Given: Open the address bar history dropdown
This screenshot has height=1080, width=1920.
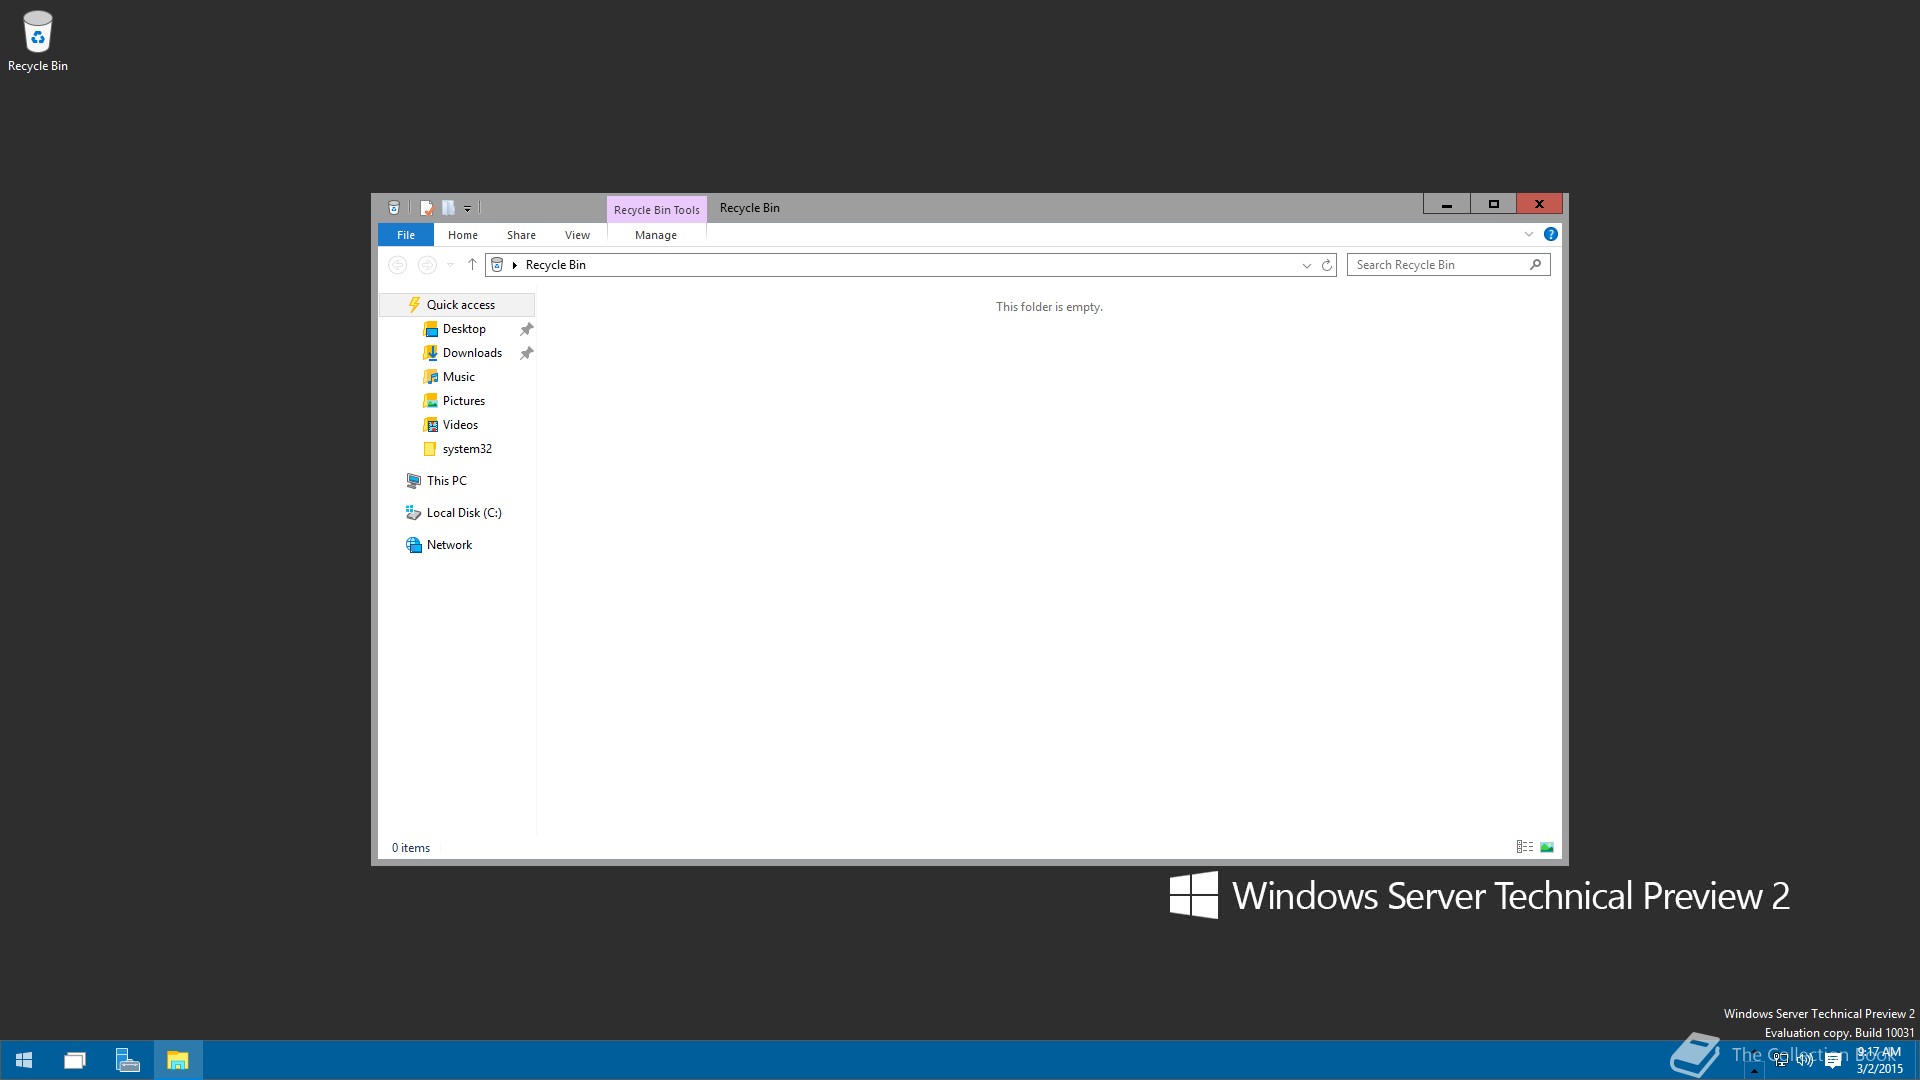Looking at the screenshot, I should coord(1306,265).
